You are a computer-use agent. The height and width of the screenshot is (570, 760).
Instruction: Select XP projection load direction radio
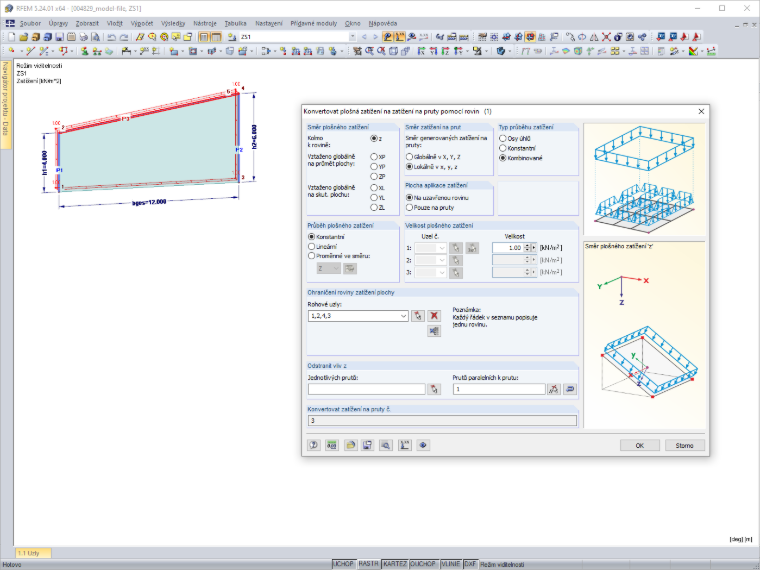374,157
